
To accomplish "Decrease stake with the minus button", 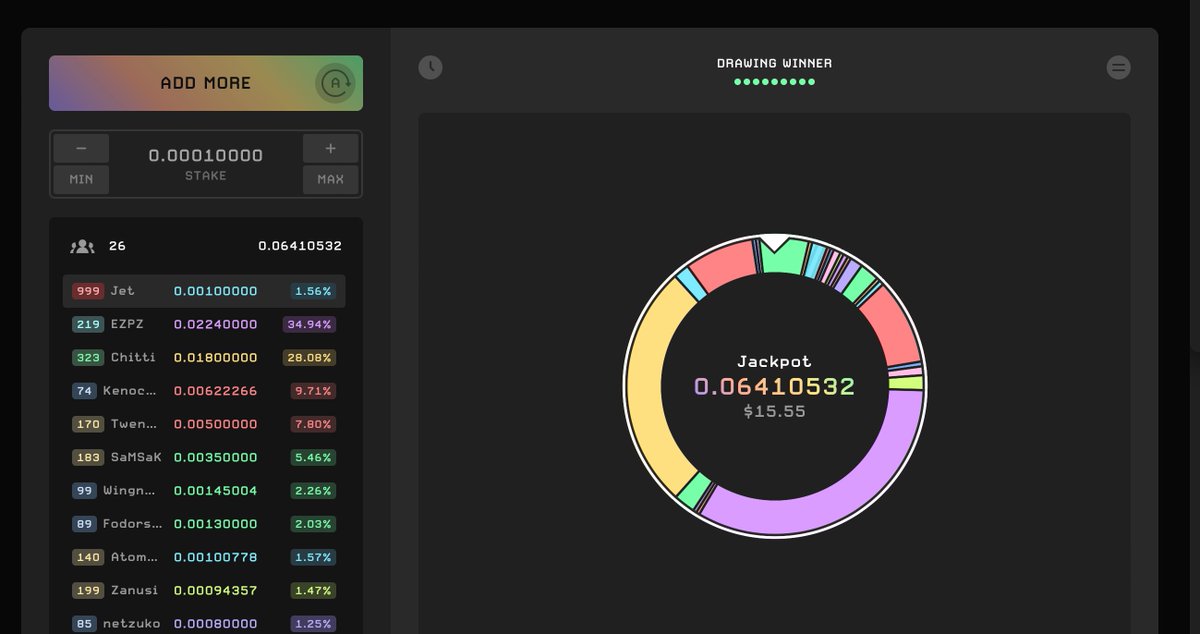I will coord(81,148).
